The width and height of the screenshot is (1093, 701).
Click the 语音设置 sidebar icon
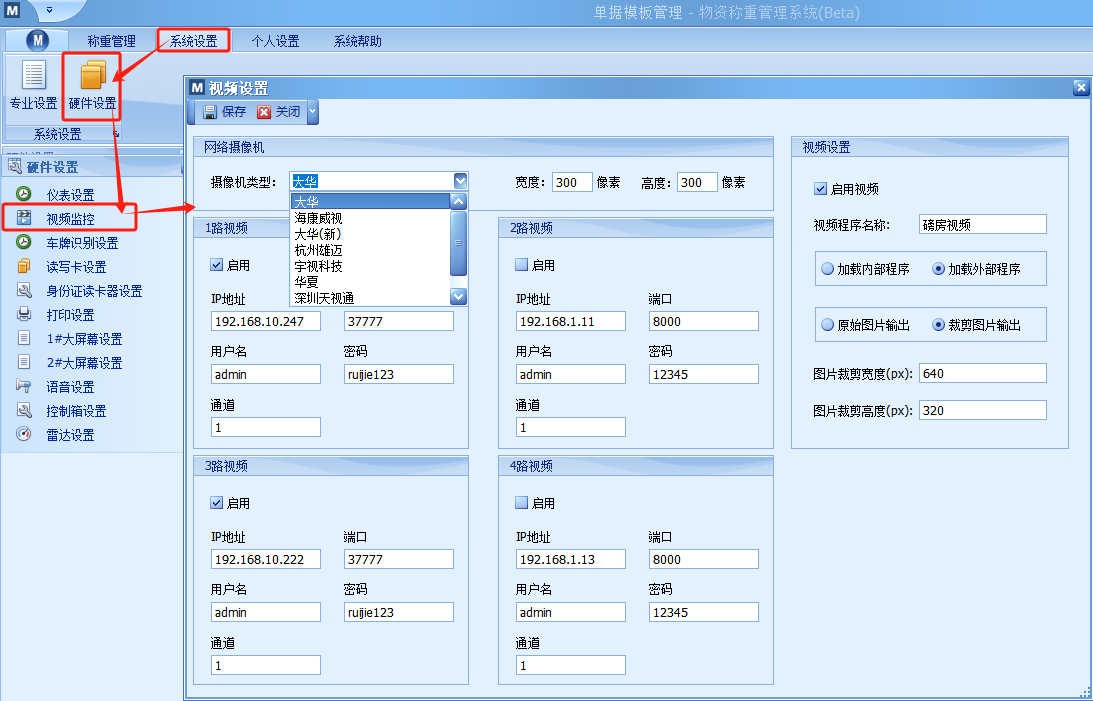pyautogui.click(x=24, y=386)
